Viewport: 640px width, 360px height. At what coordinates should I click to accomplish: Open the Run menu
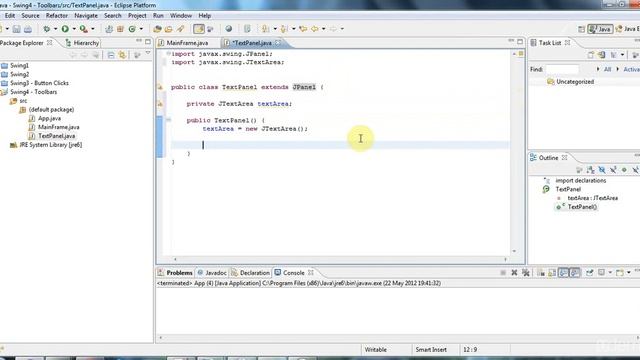tap(158, 16)
